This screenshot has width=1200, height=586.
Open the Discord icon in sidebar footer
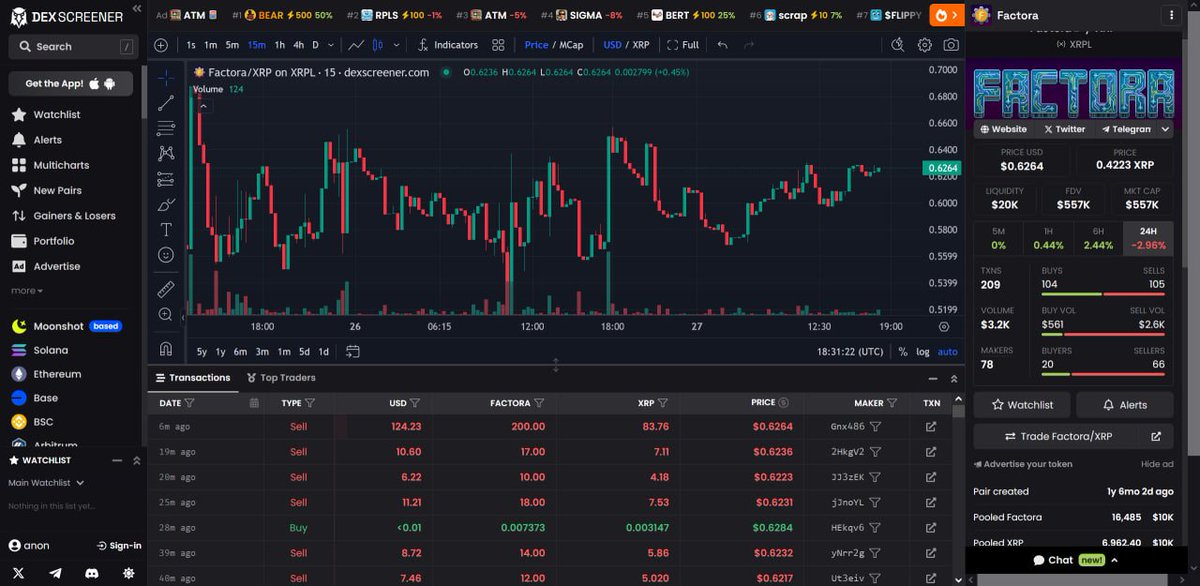[92, 572]
